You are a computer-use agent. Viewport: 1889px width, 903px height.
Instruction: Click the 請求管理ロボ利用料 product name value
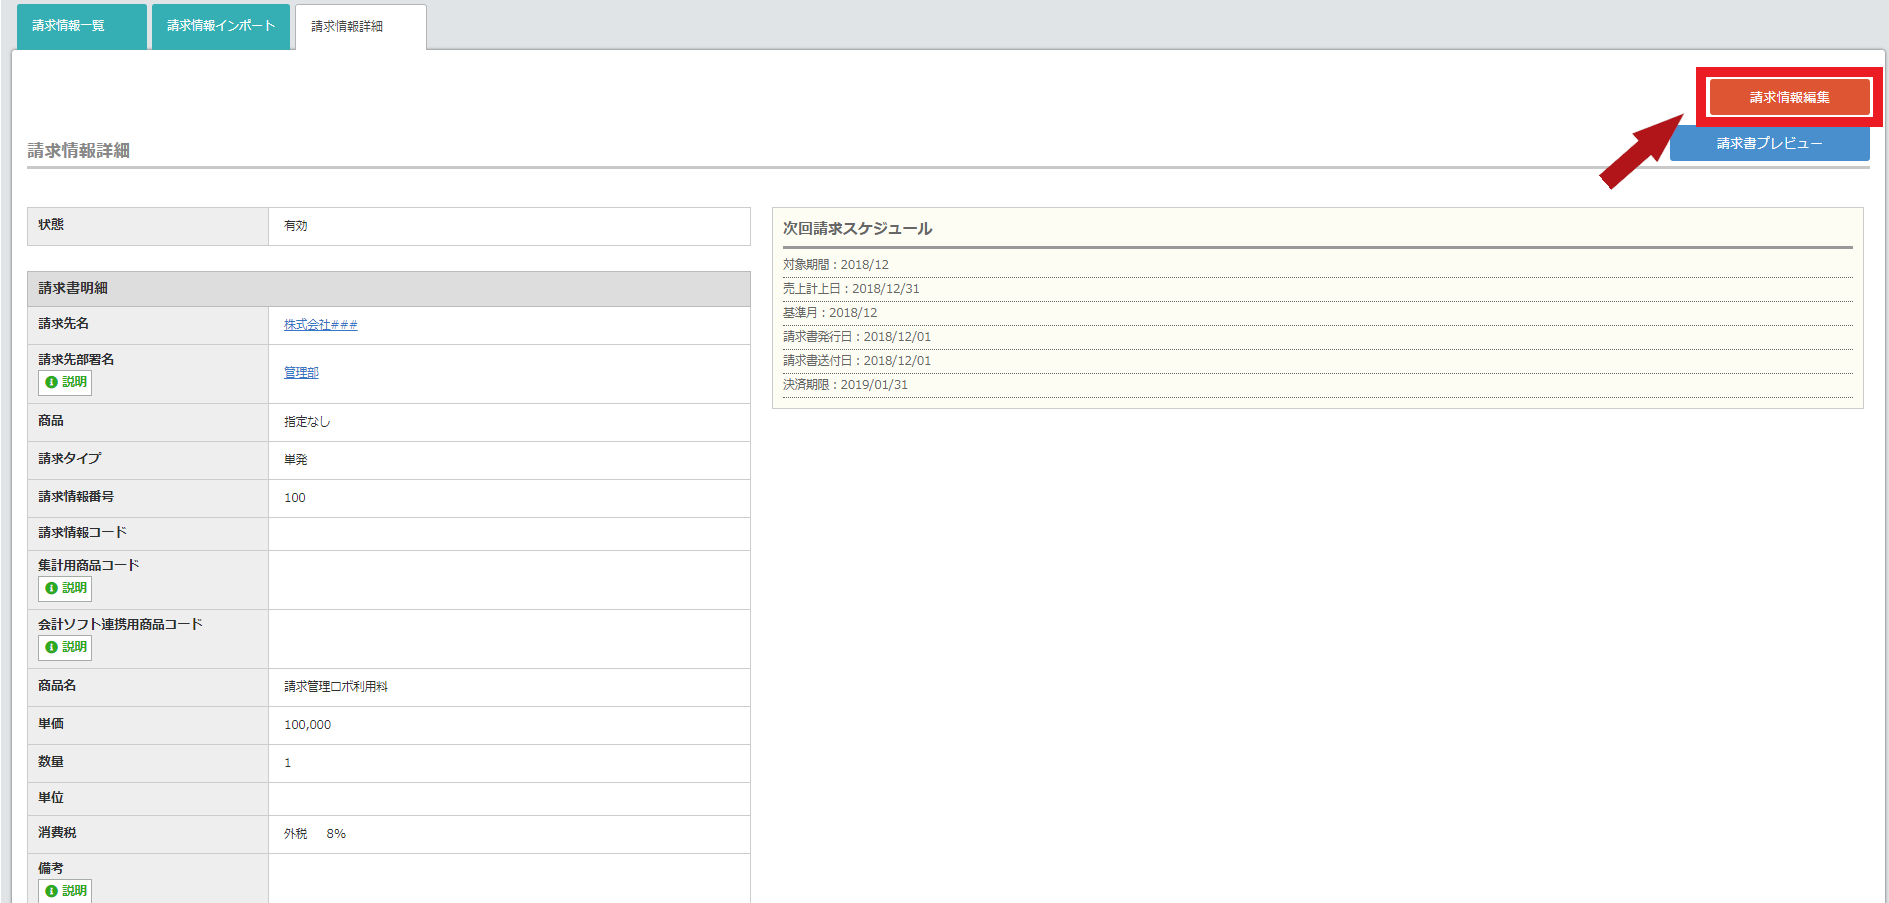336,687
